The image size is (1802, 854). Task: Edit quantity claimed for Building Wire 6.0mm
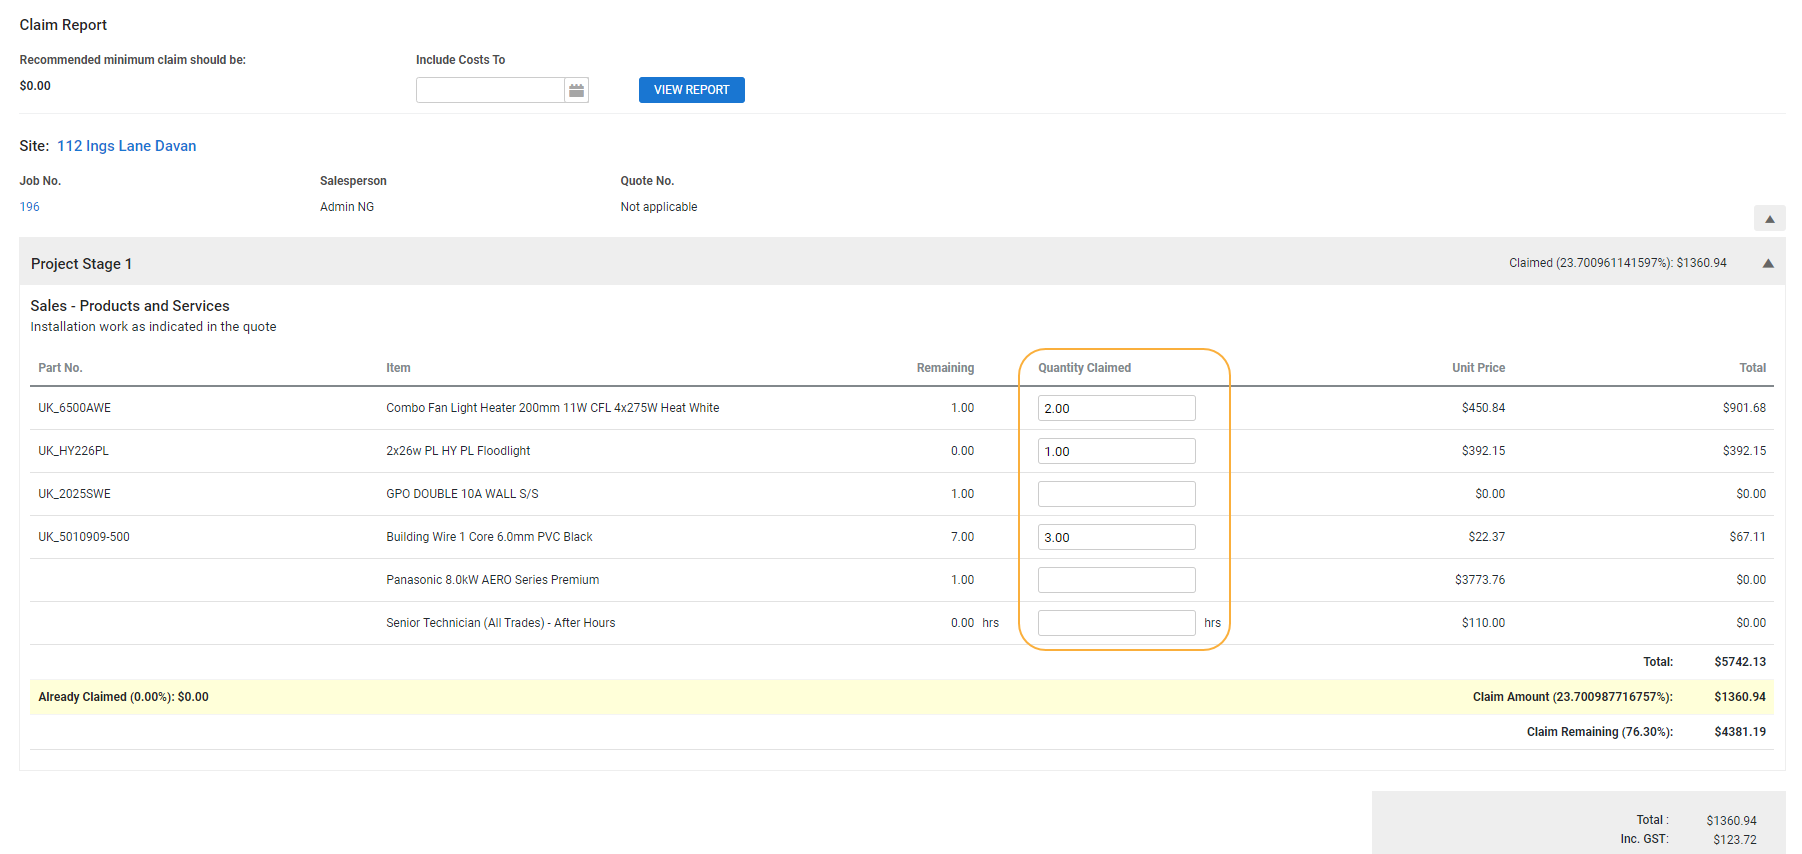point(1116,537)
